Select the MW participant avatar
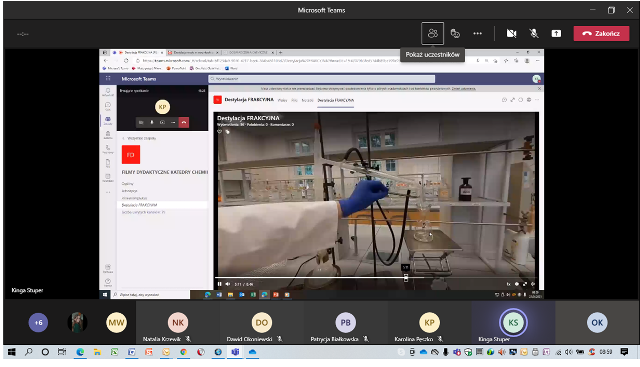Image resolution: width=640 pixels, height=367 pixels. tap(116, 323)
